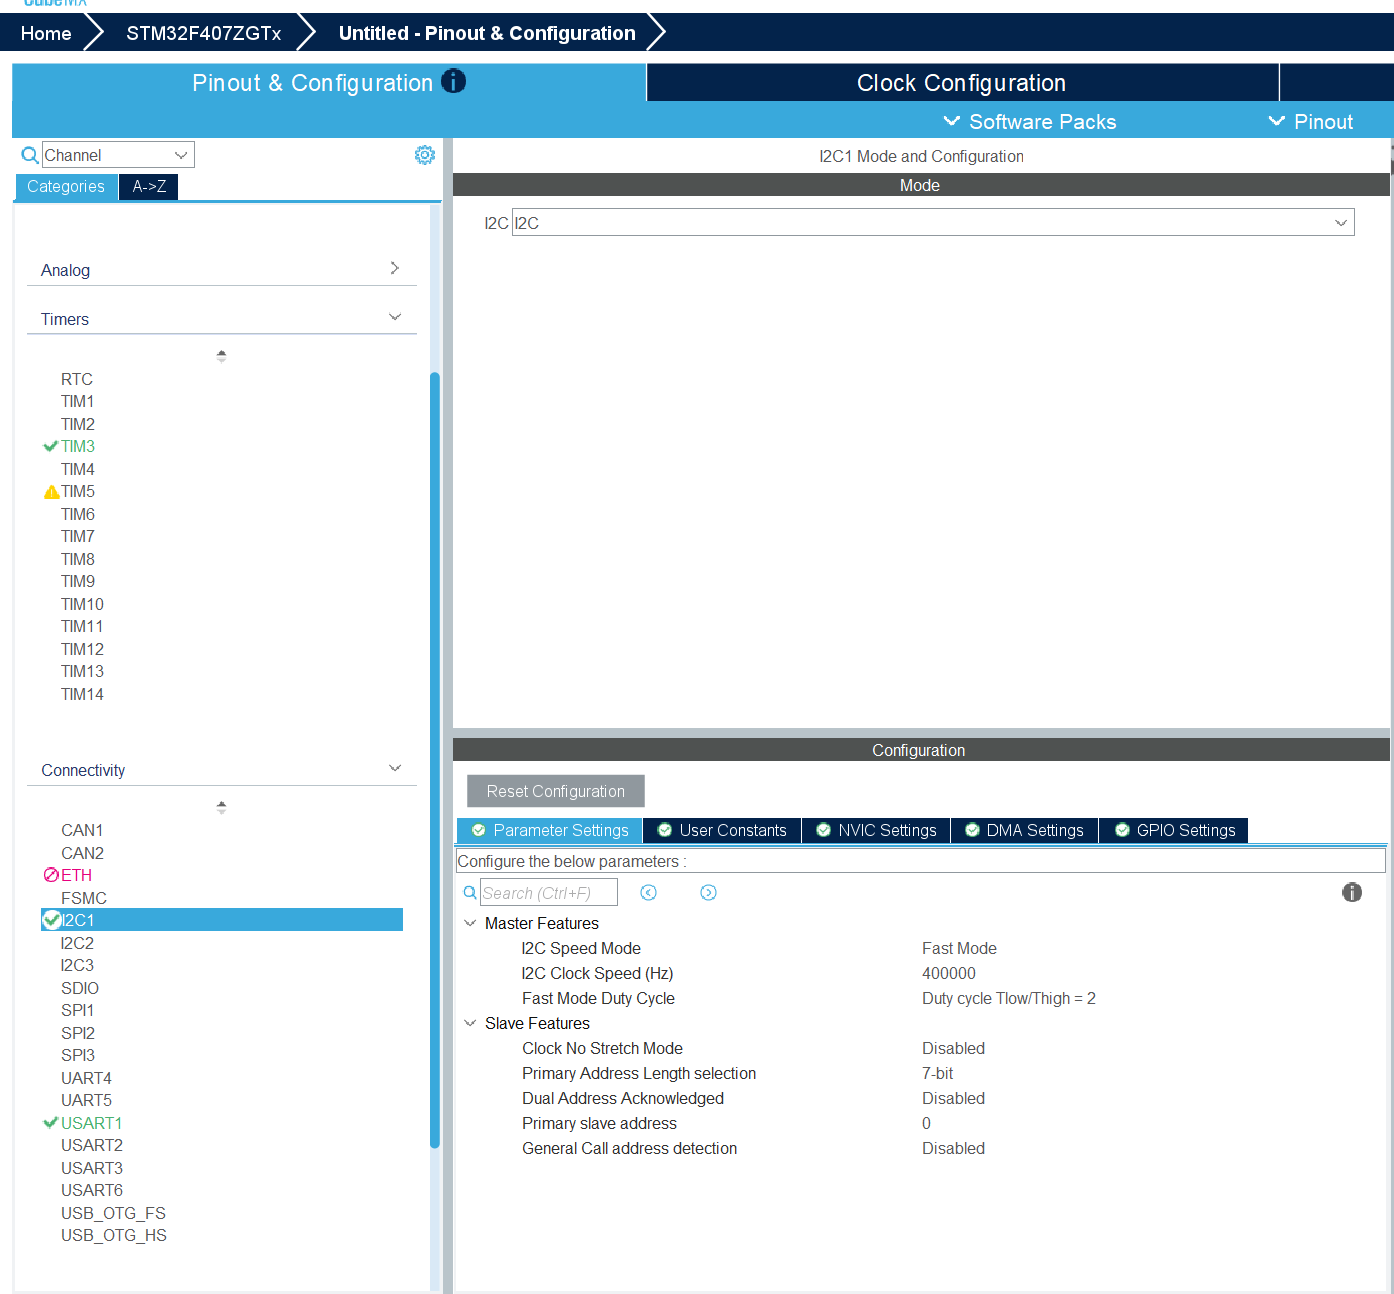Click the I2C Speed Mode value Fast Mode
This screenshot has width=1394, height=1294.
pyautogui.click(x=959, y=948)
